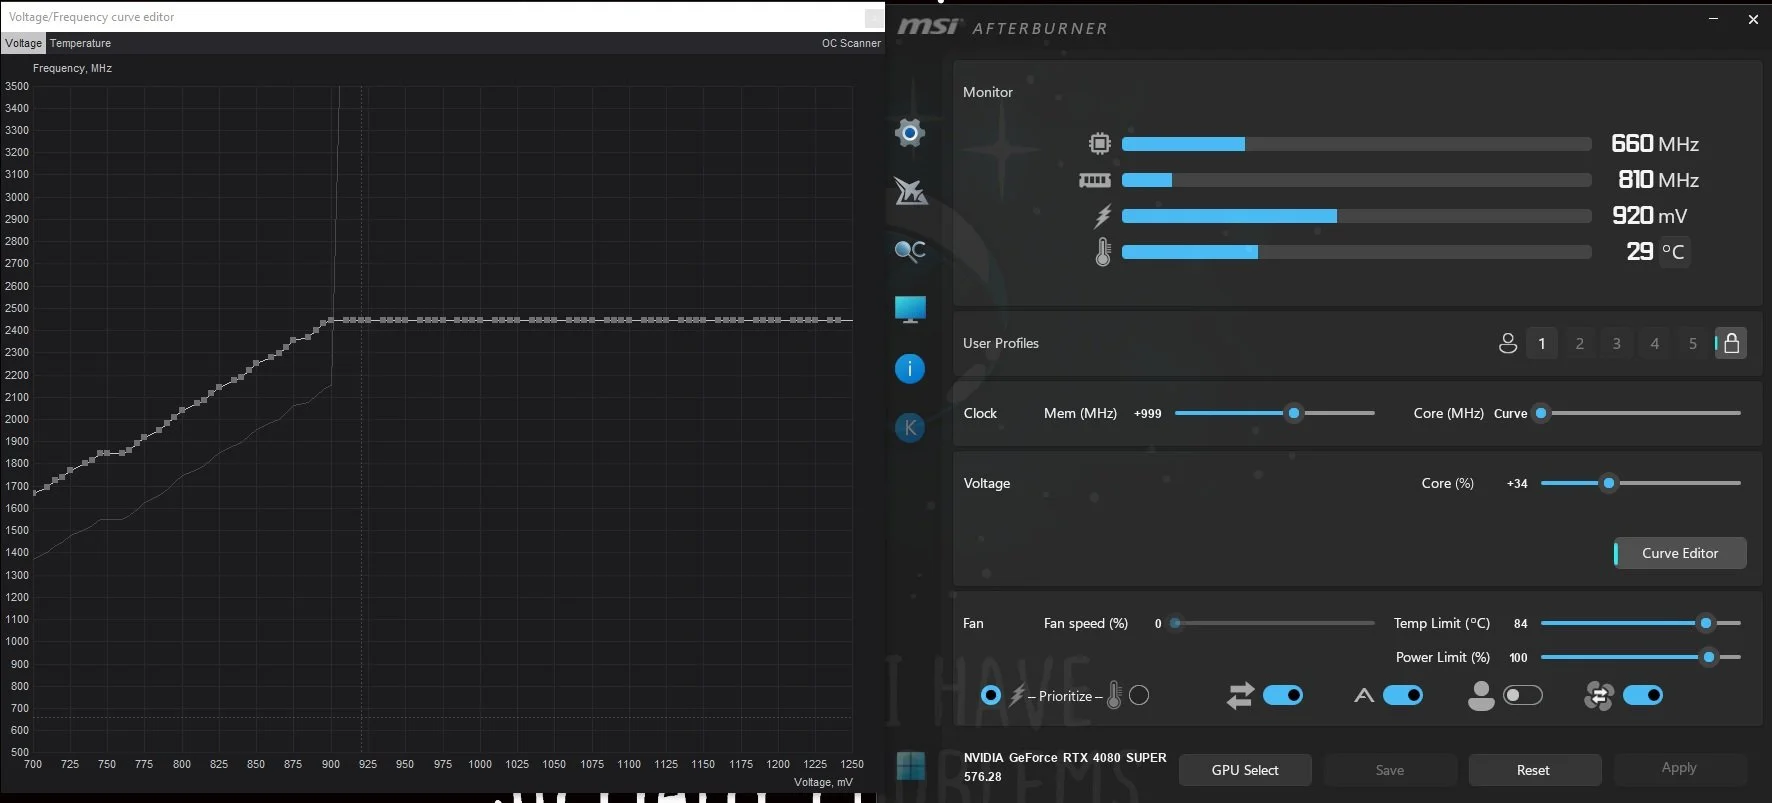This screenshot has width=1772, height=803.
Task: Click the Core voltage (%) slider handle
Action: (1609, 483)
